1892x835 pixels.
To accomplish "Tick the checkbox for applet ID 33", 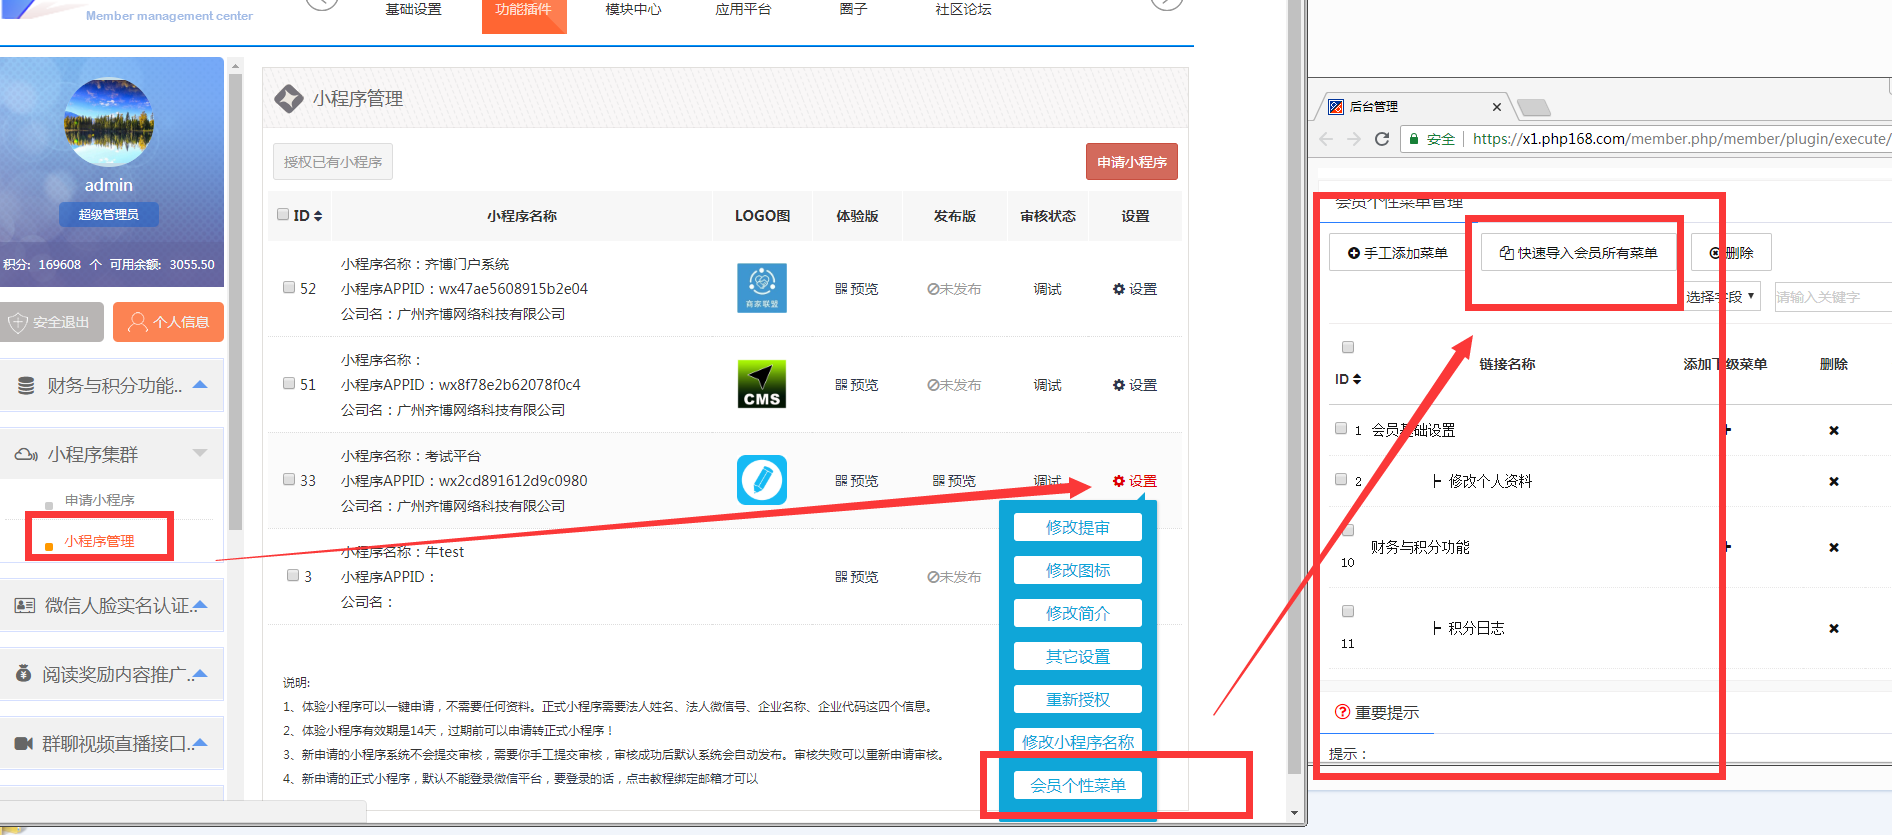I will coord(289,480).
